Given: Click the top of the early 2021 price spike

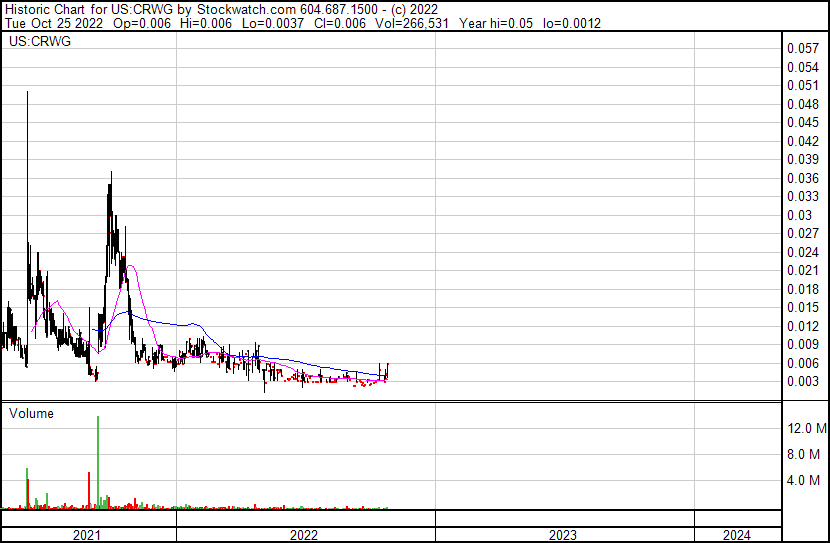Looking at the screenshot, I should point(27,92).
